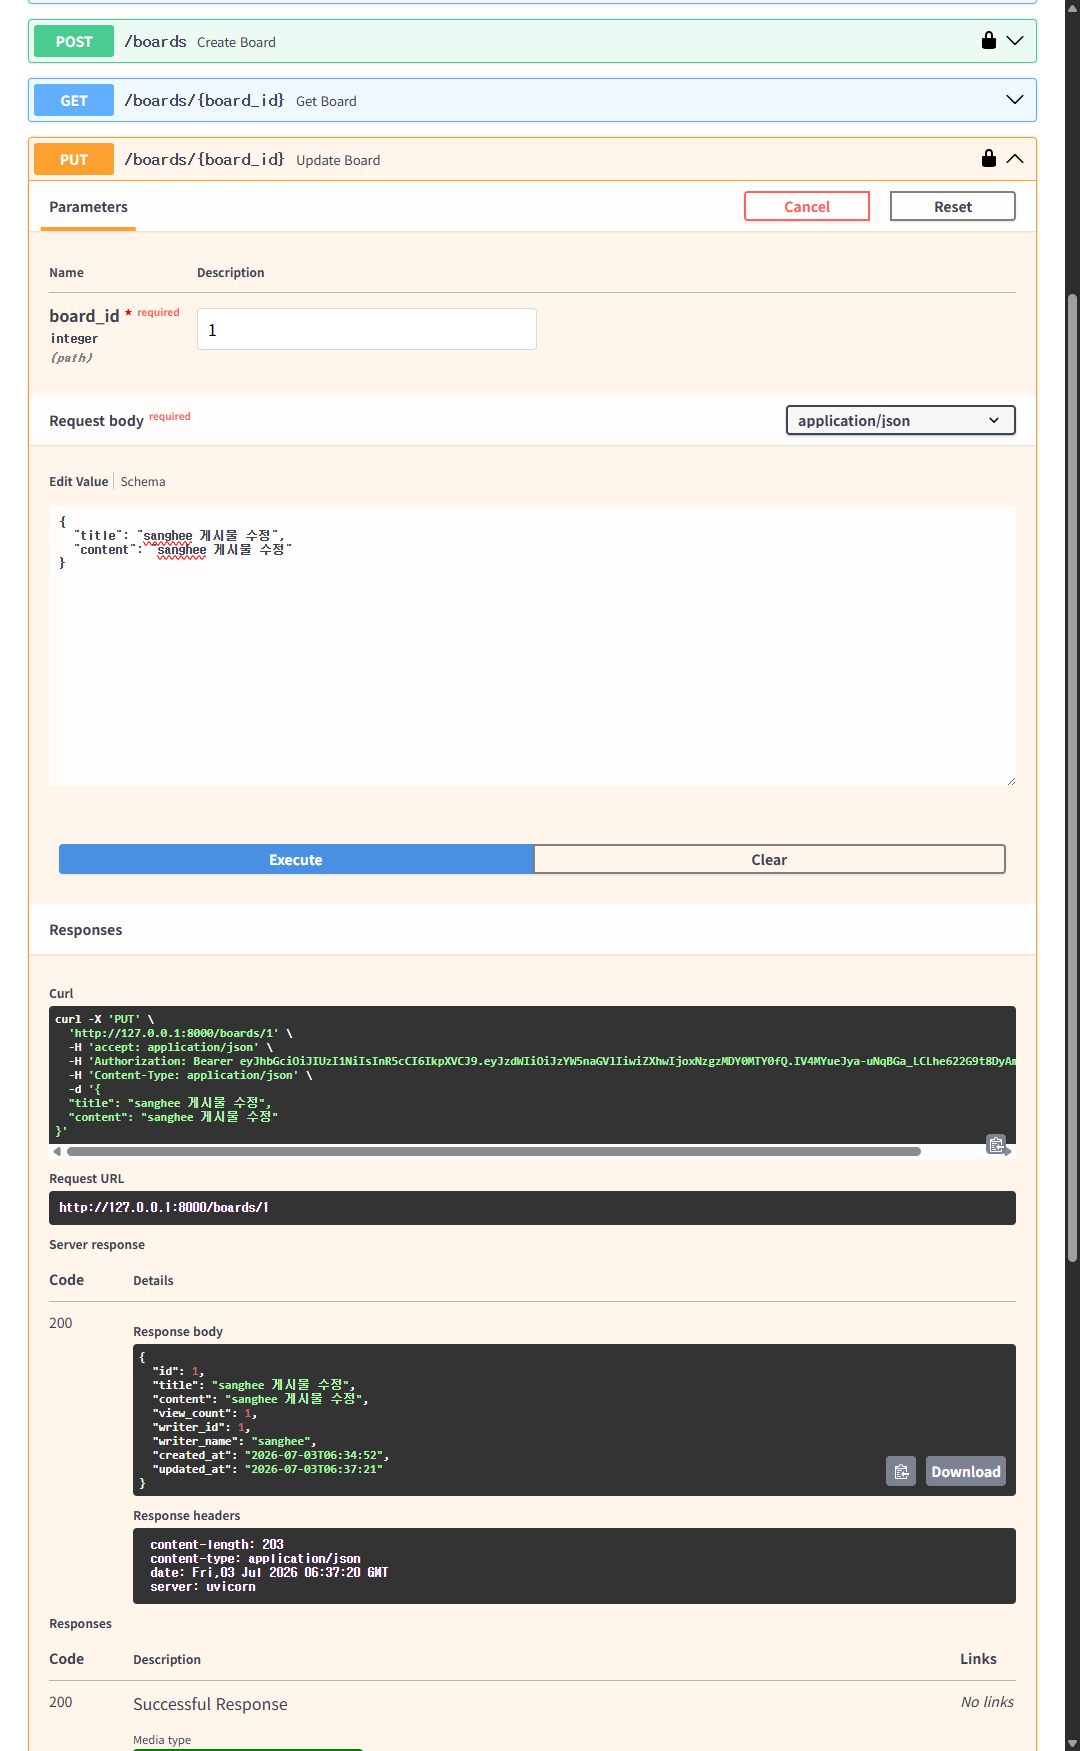This screenshot has width=1080, height=1751.
Task: Click the lock icon on POST /boards
Action: pos(988,40)
